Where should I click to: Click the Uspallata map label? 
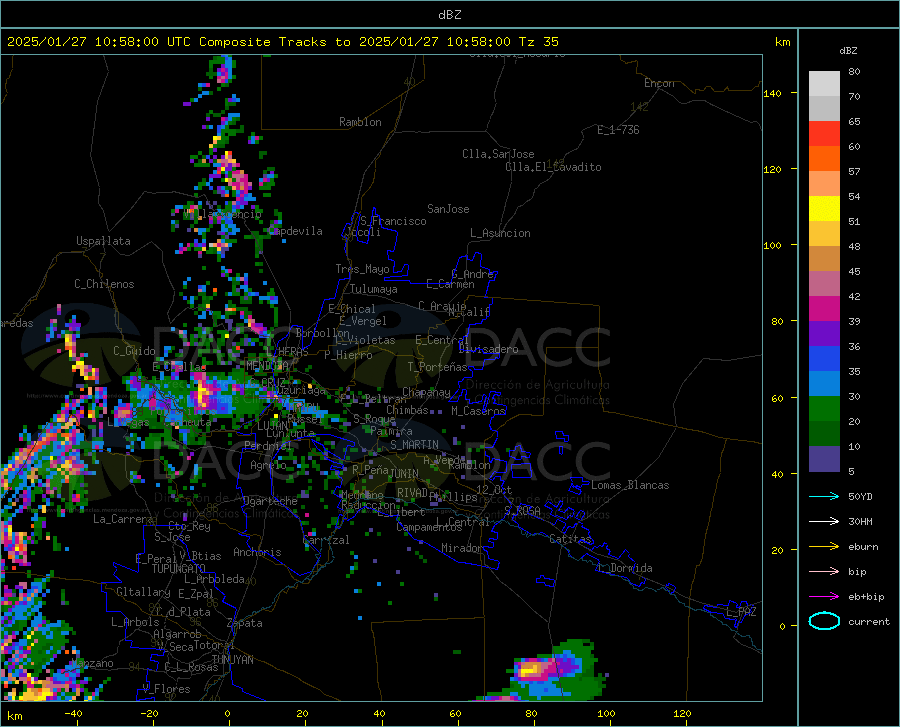[x=103, y=241]
